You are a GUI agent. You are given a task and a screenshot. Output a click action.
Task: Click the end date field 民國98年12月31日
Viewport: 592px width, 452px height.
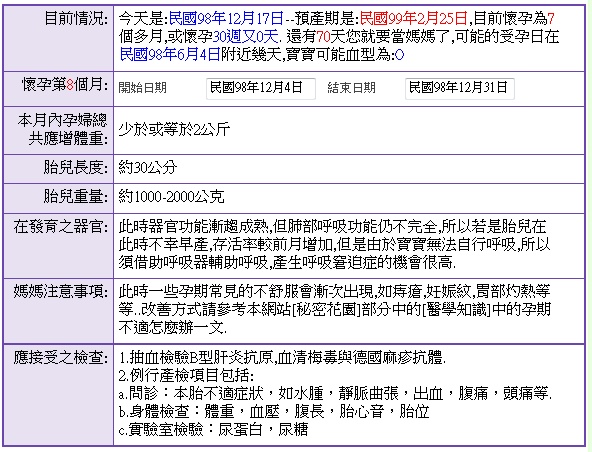[x=459, y=89]
